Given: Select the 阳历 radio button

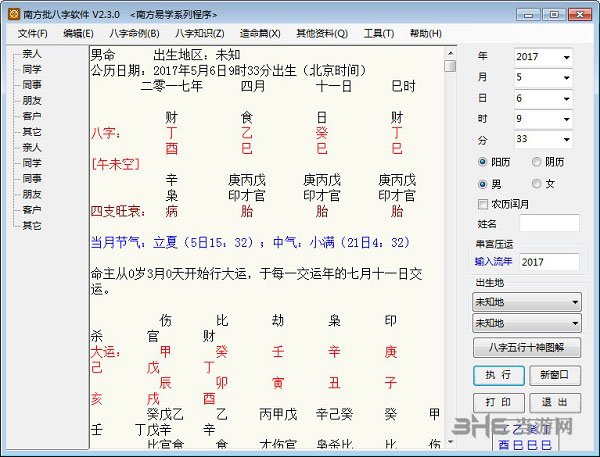Looking at the screenshot, I should 483,162.
